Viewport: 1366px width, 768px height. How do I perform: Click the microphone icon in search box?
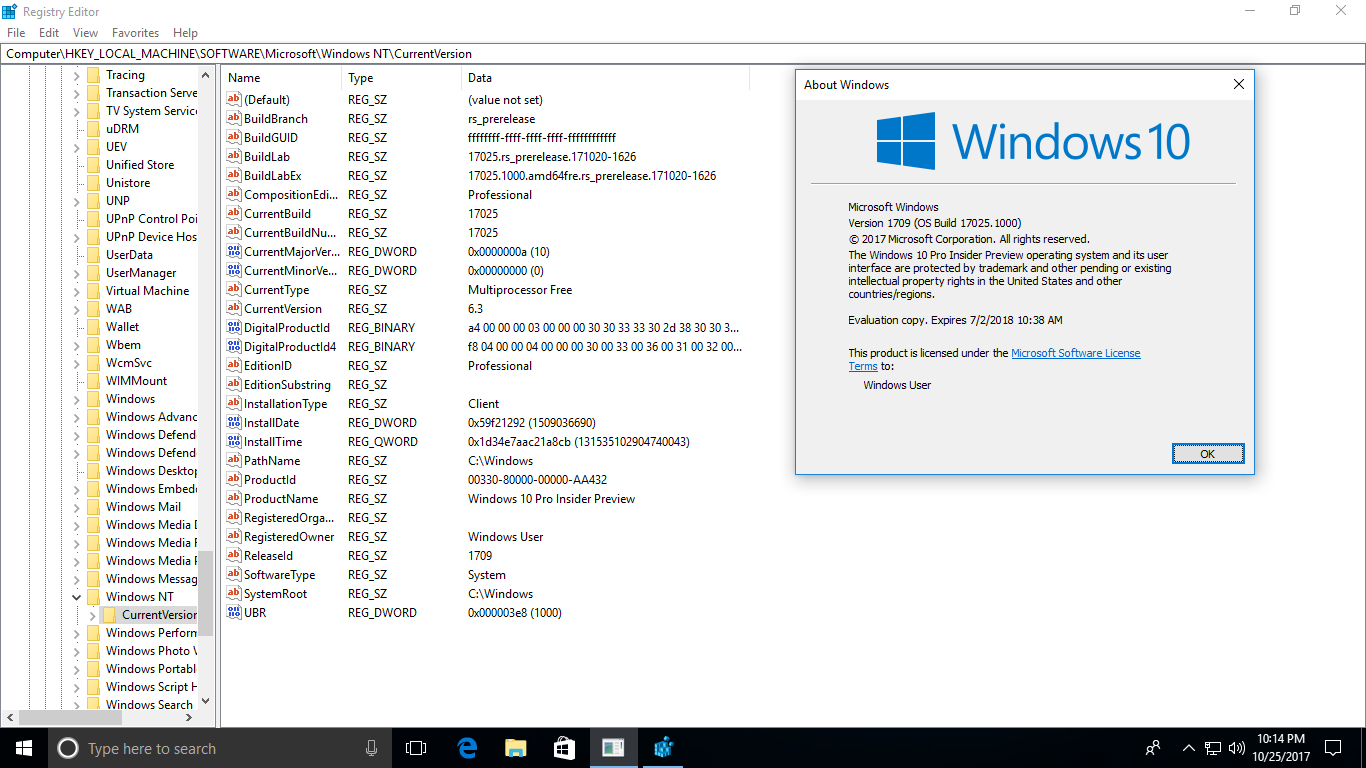coord(372,748)
